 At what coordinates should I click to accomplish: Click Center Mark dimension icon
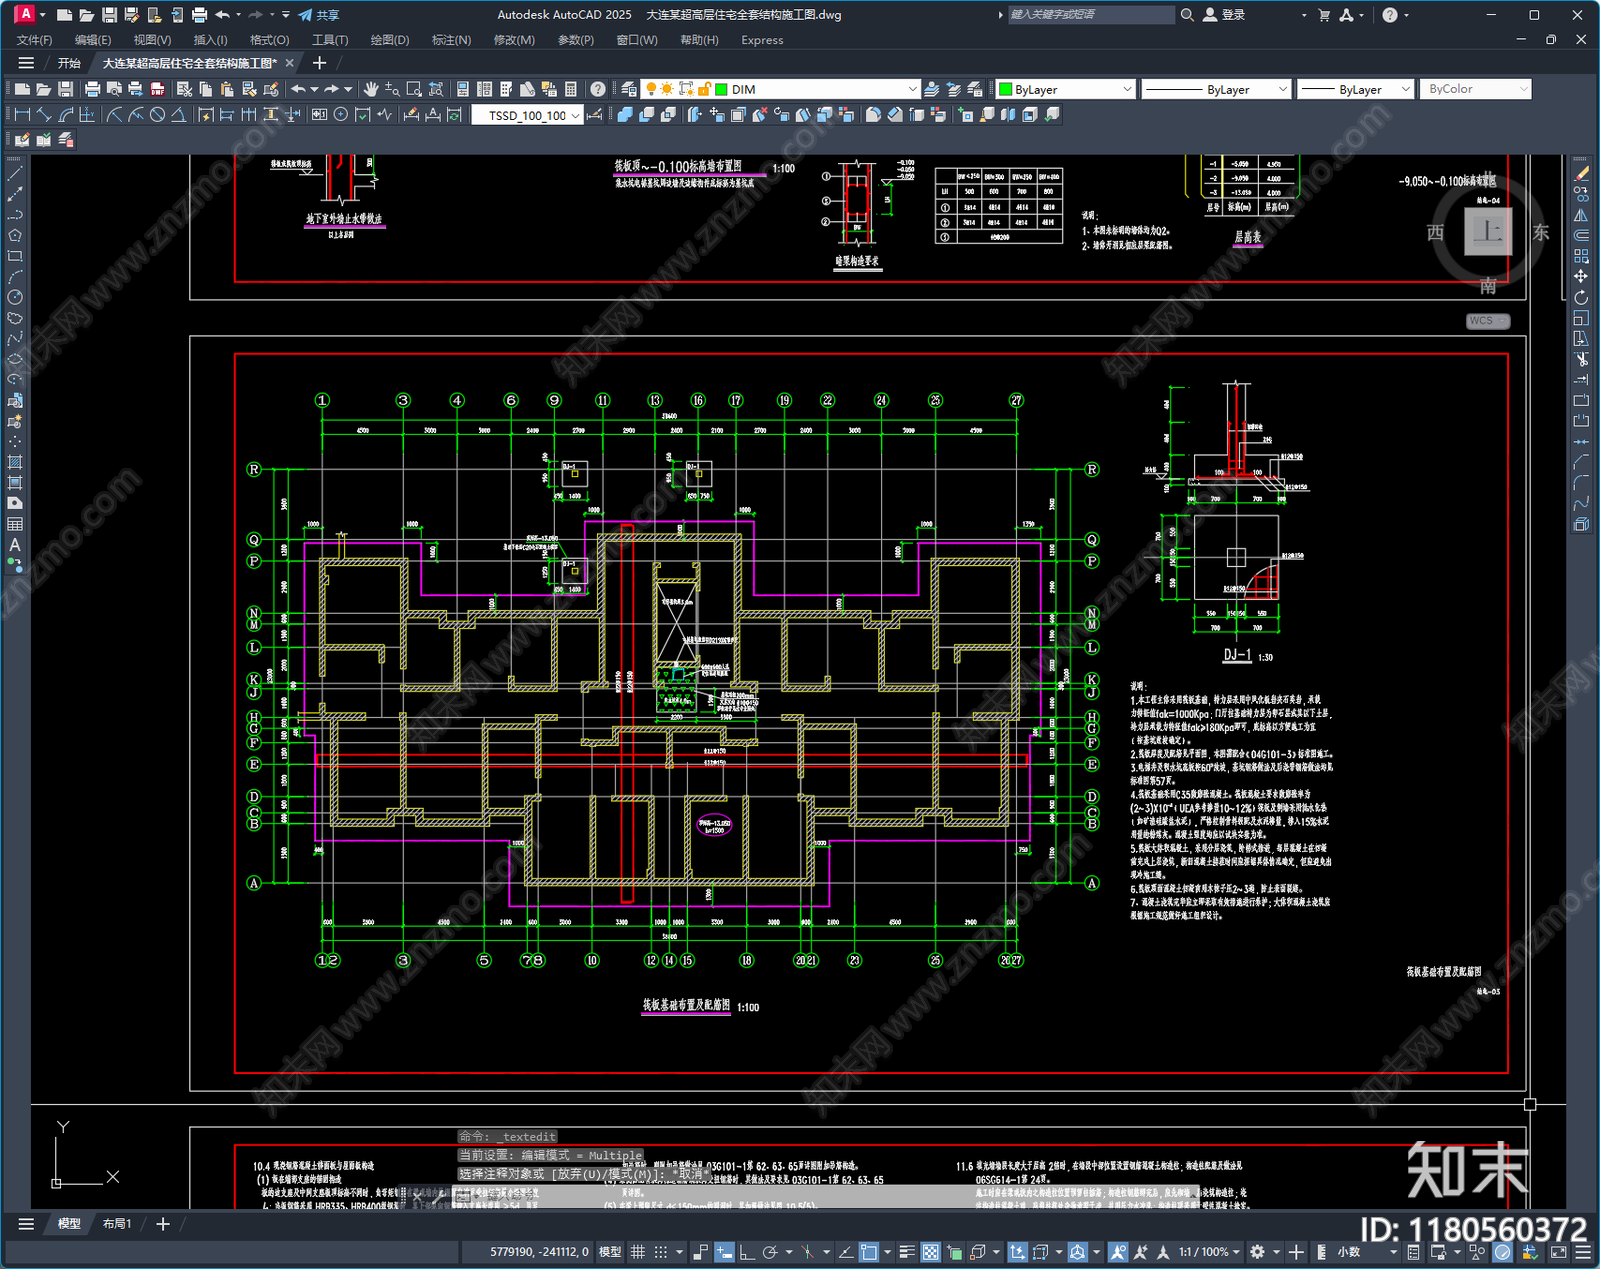coord(341,115)
